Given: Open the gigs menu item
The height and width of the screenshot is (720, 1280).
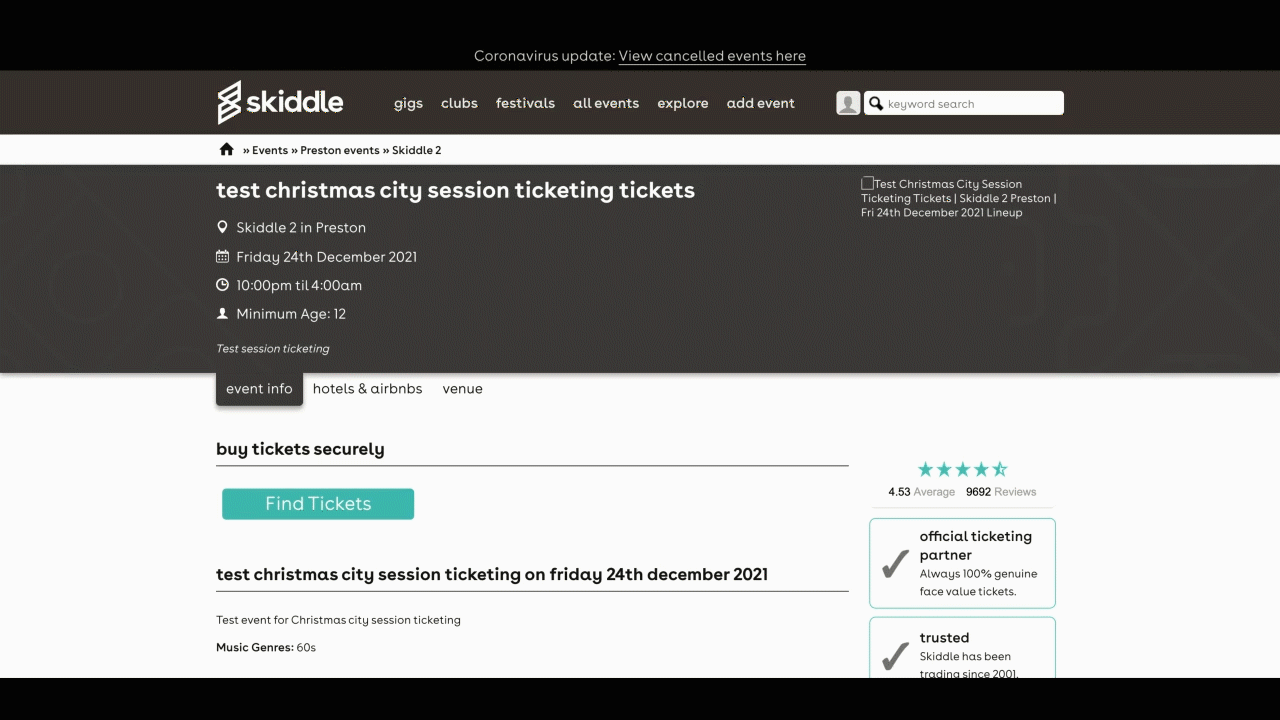Looking at the screenshot, I should click(408, 103).
